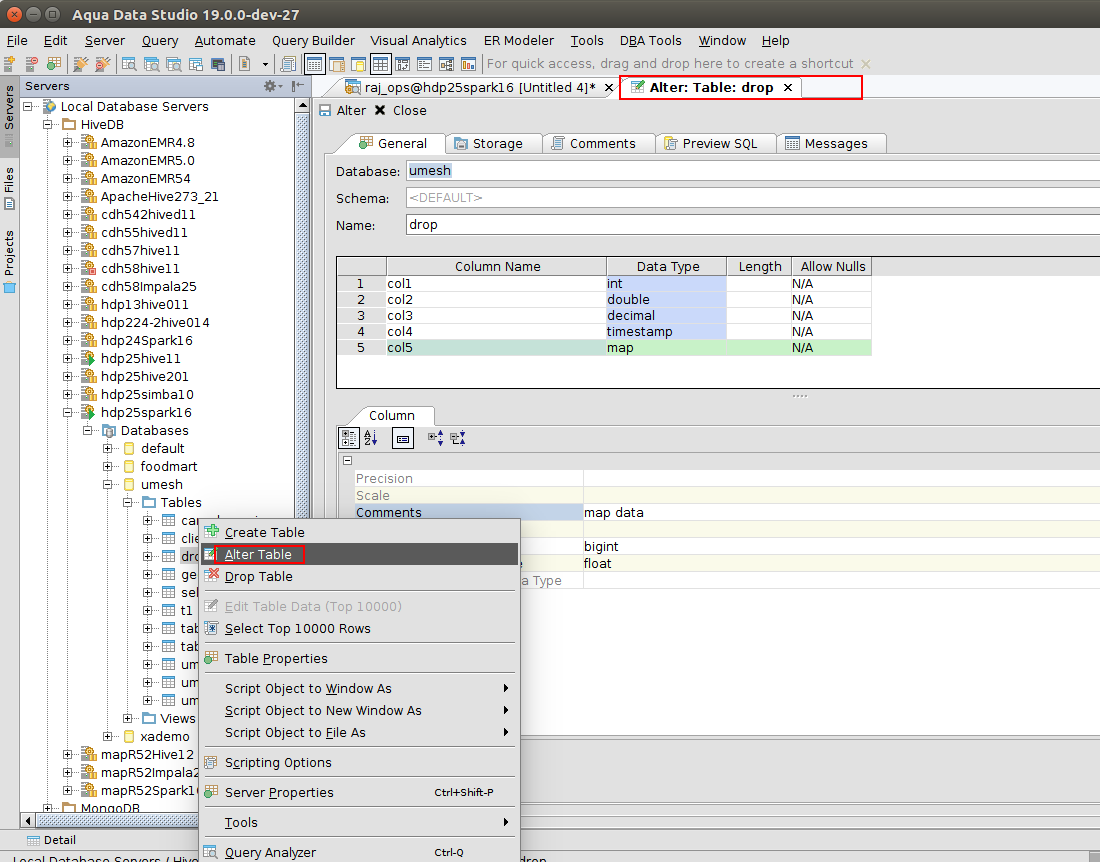This screenshot has height=862, width=1119.
Task: Select the cdh58Impala25 server in tree
Action: click(148, 287)
